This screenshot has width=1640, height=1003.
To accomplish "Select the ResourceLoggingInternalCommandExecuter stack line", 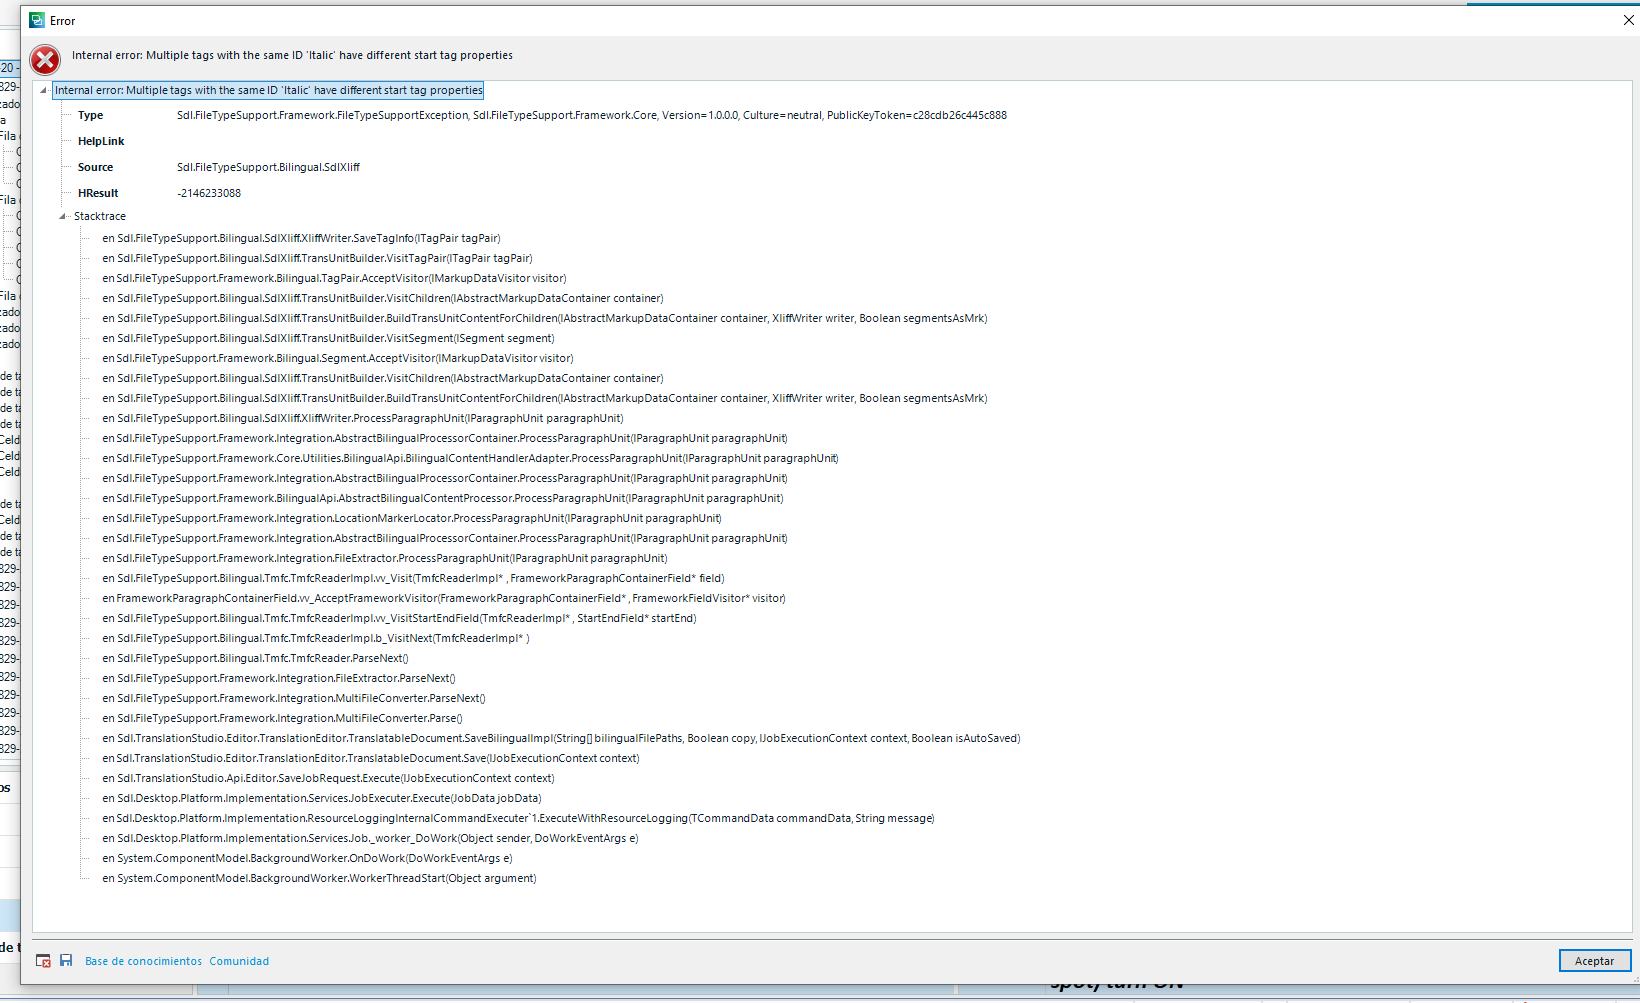I will [518, 818].
